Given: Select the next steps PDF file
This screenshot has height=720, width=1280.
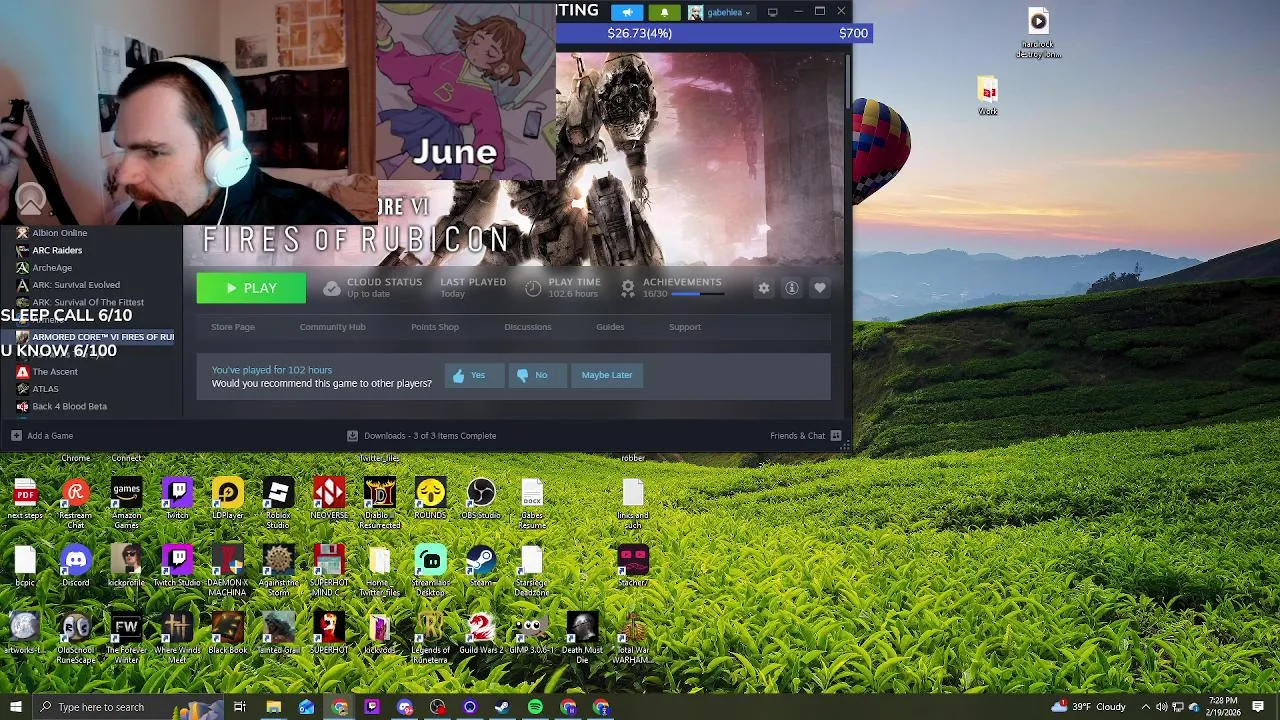Looking at the screenshot, I should pyautogui.click(x=25, y=498).
